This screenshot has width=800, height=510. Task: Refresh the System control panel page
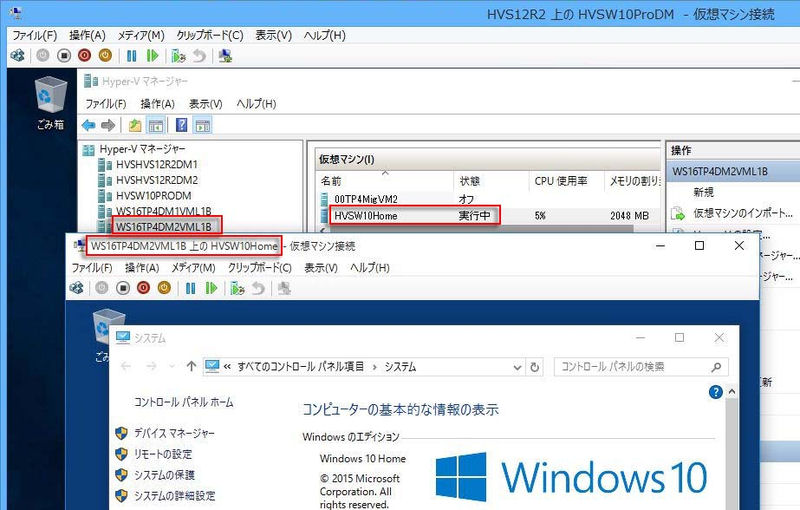click(535, 367)
